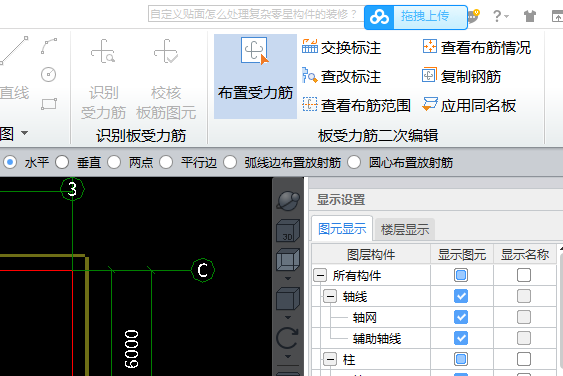This screenshot has width=563, height=376.
Task: Select the 垂直 radio option
Action: point(62,162)
